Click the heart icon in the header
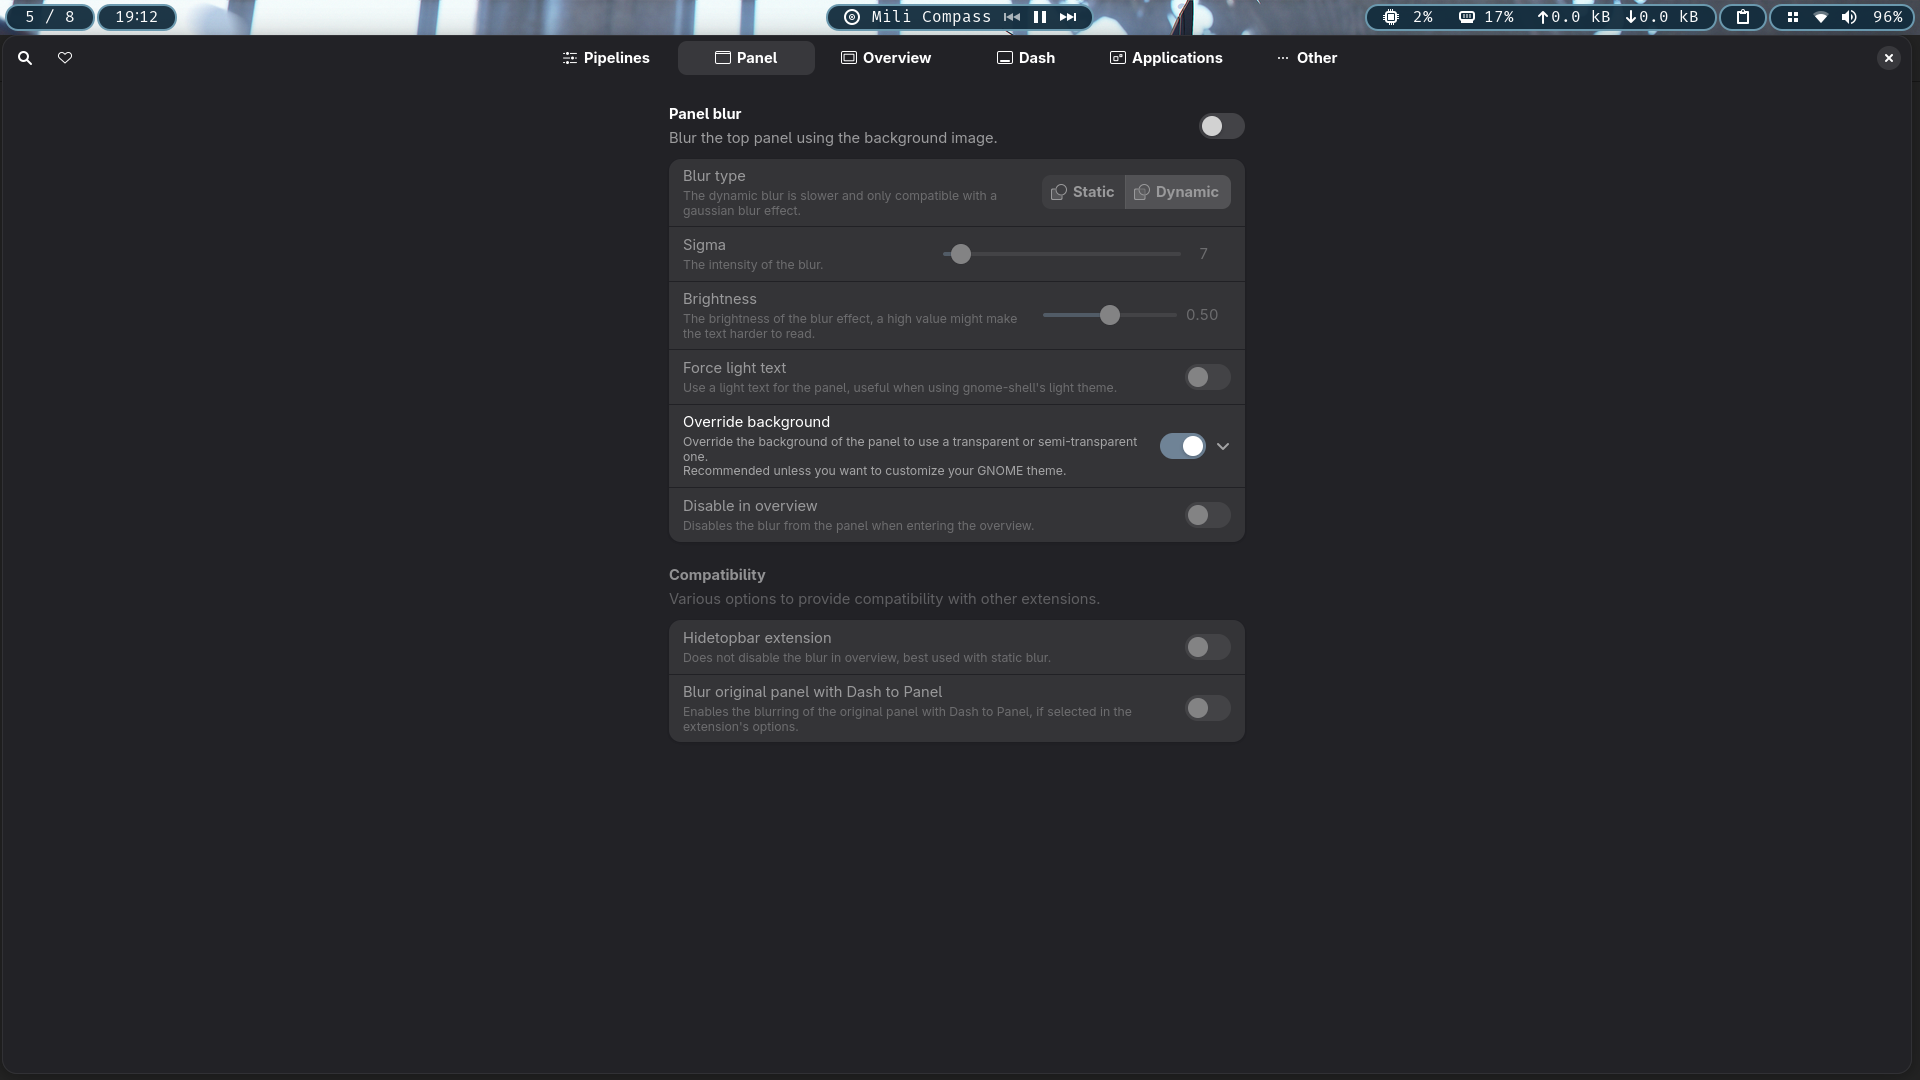 pos(65,58)
